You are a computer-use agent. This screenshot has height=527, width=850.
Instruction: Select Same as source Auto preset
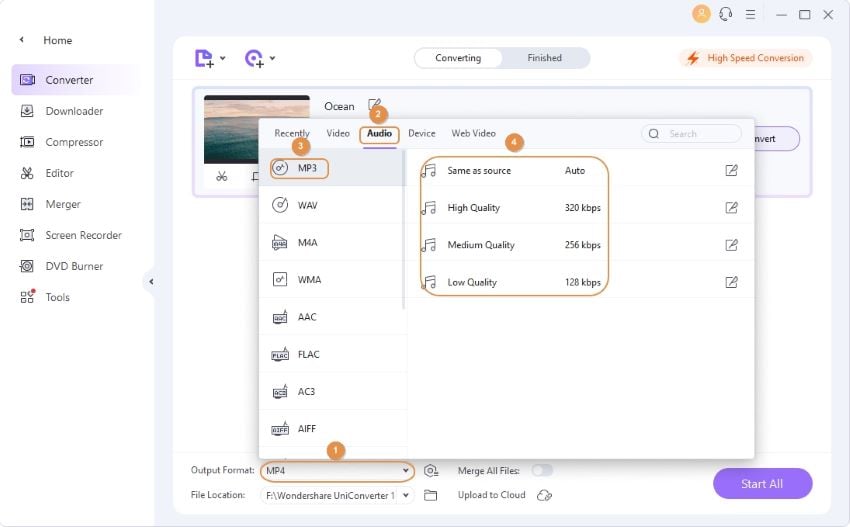(x=580, y=171)
